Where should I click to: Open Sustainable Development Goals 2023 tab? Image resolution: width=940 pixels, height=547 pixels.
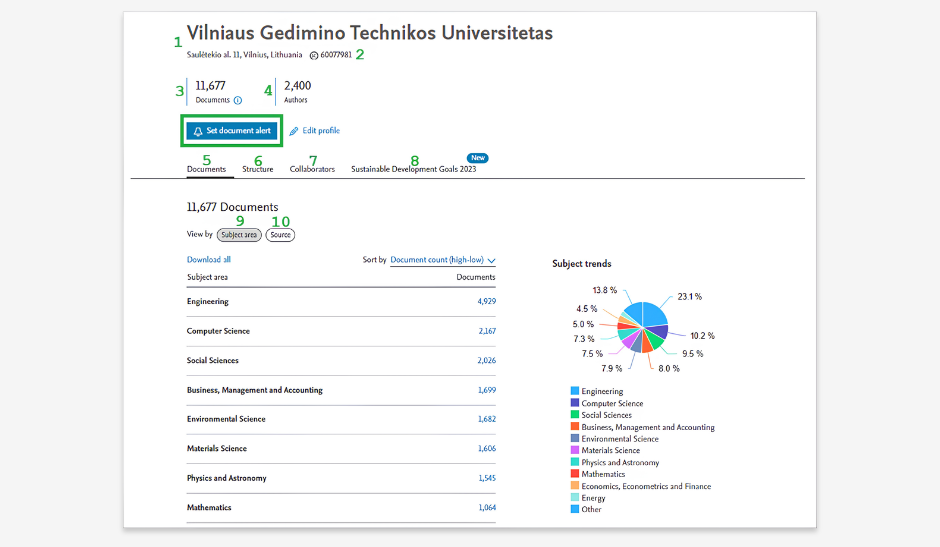[414, 169]
